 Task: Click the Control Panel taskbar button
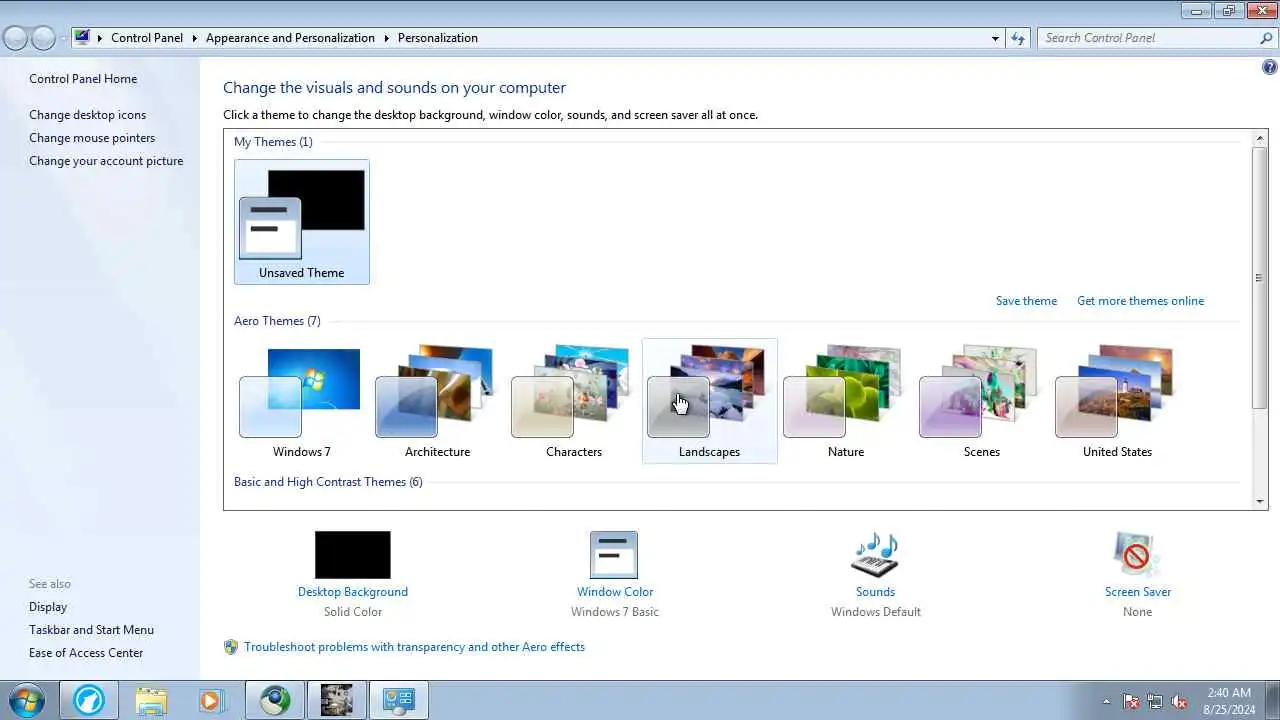399,700
